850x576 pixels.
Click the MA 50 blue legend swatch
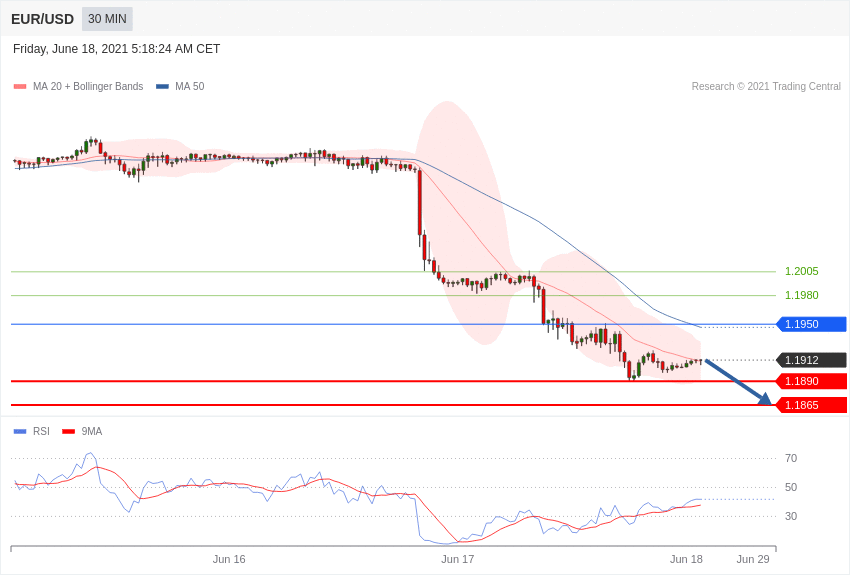tap(162, 86)
